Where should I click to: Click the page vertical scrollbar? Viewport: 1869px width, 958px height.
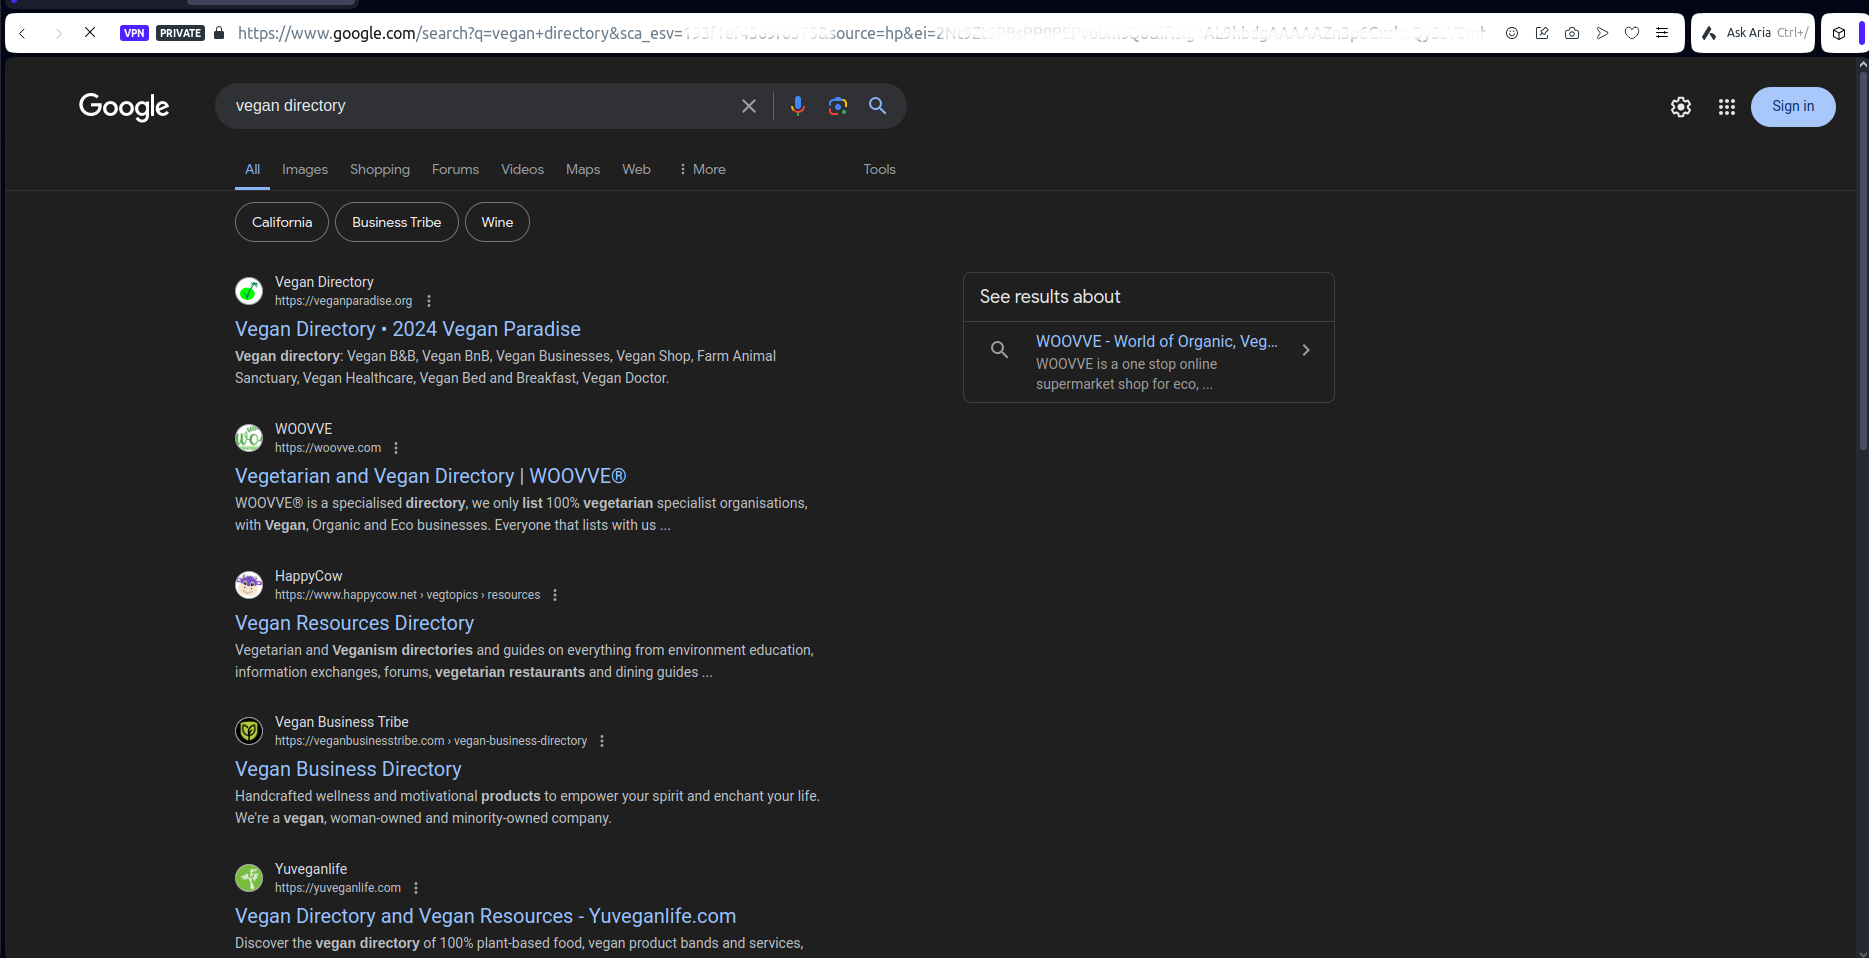(1862, 260)
